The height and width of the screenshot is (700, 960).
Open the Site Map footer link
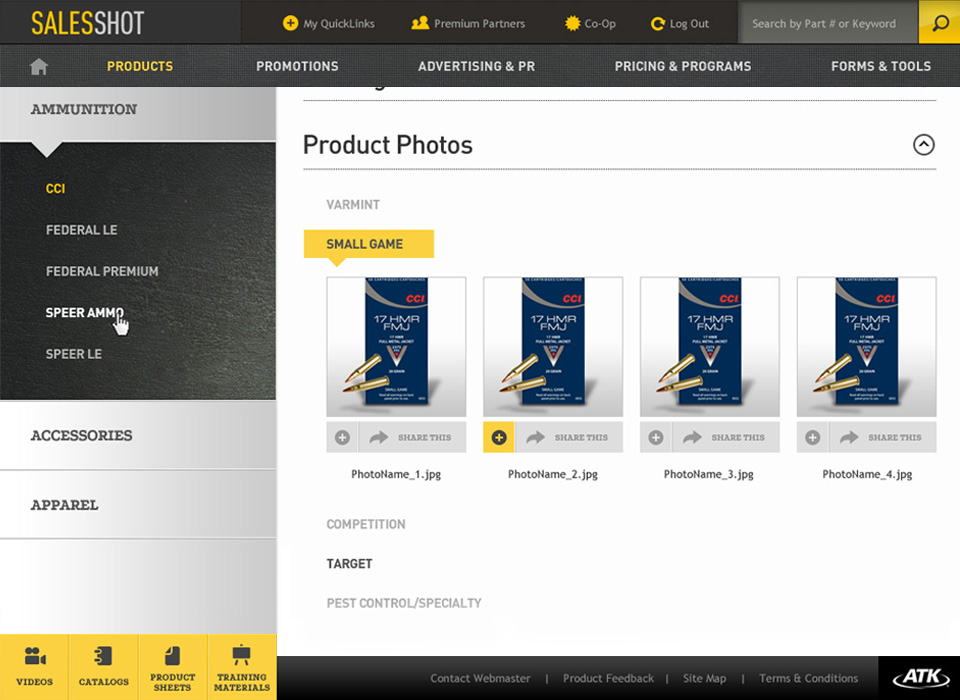point(705,679)
